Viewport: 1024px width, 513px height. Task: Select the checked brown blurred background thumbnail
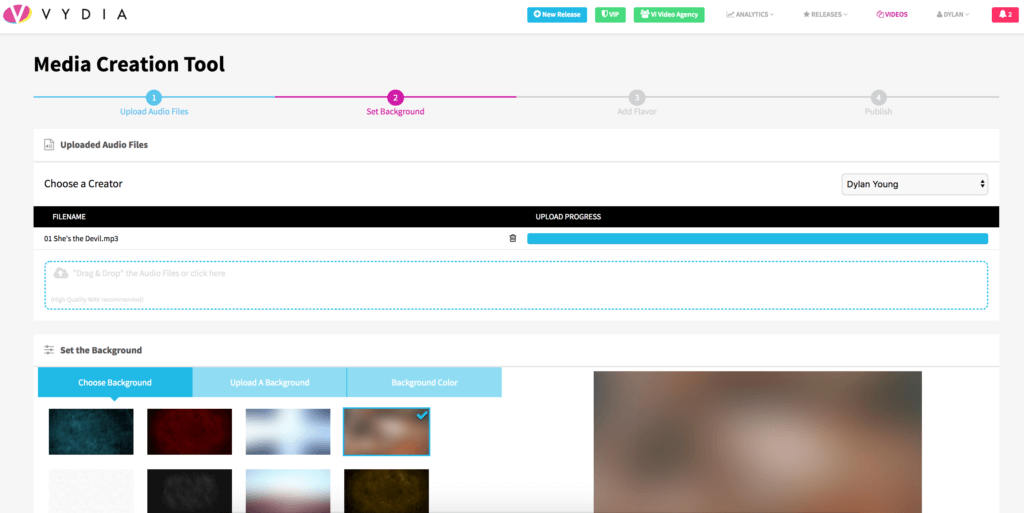387,431
